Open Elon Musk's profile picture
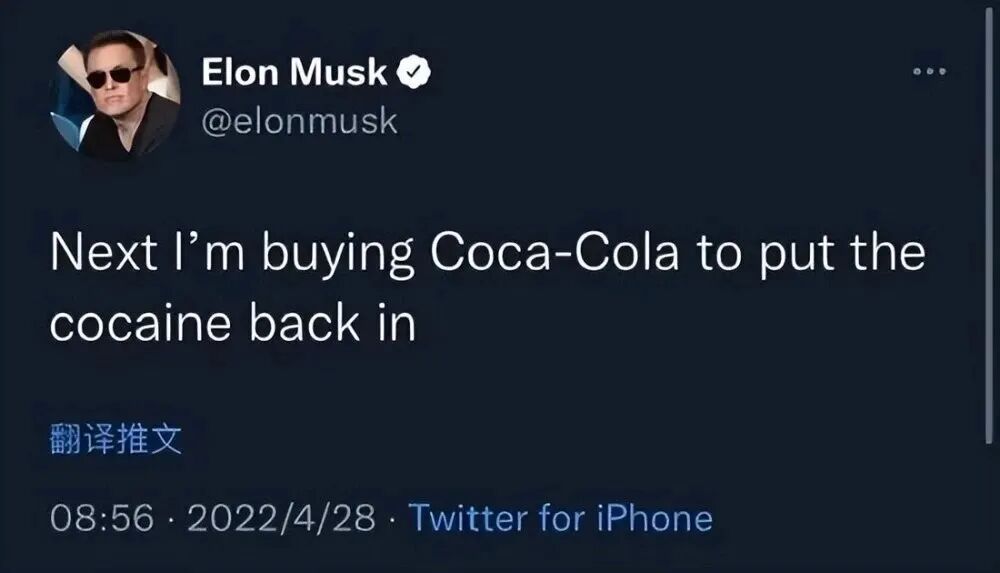The height and width of the screenshot is (573, 1000). point(116,96)
